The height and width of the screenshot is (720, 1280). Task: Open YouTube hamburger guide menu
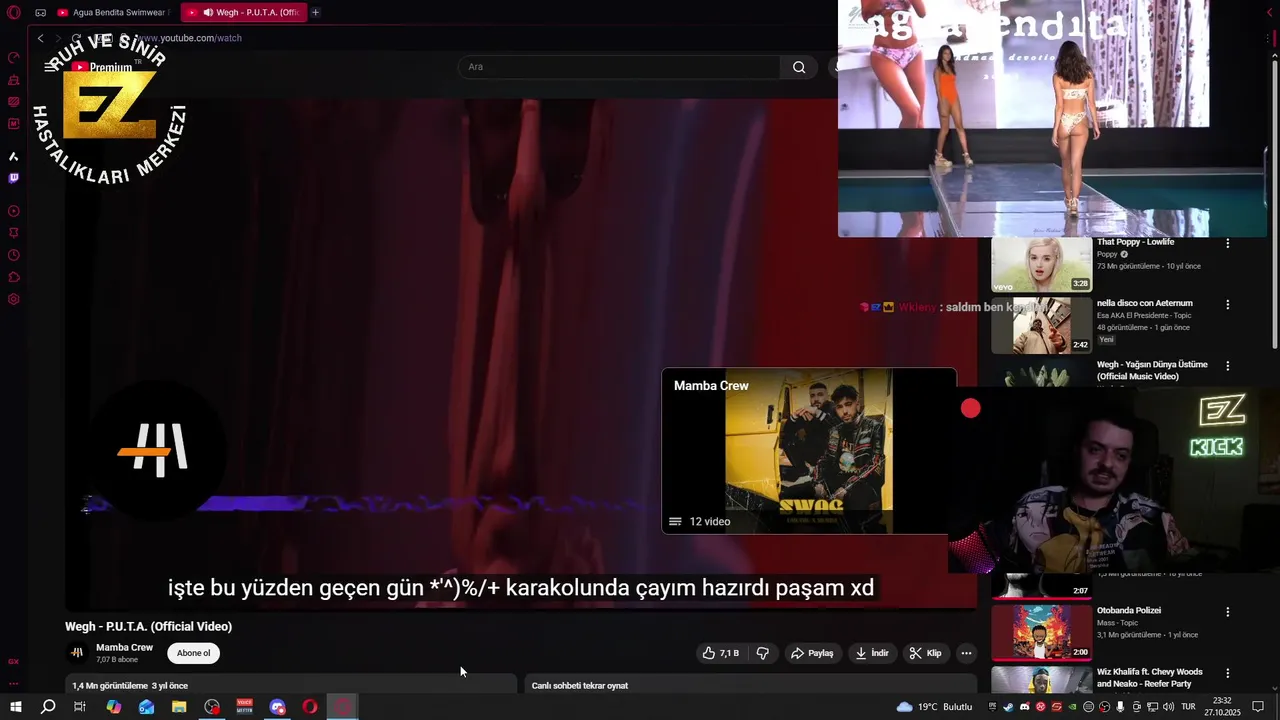50,67
